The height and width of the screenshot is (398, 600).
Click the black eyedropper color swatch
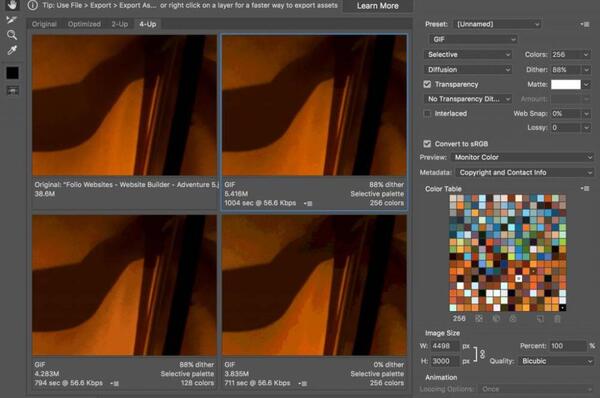[x=12, y=73]
